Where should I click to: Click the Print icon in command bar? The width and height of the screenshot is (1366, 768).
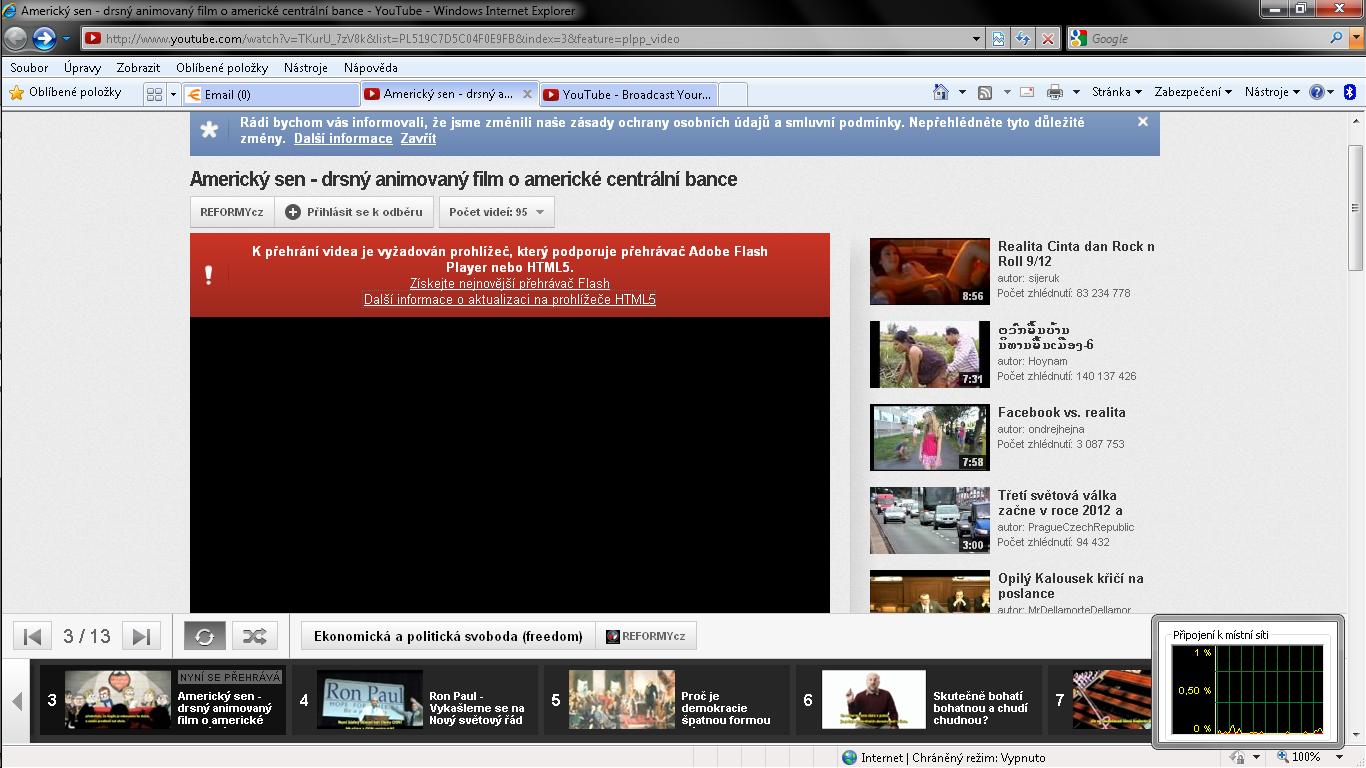coord(1054,93)
